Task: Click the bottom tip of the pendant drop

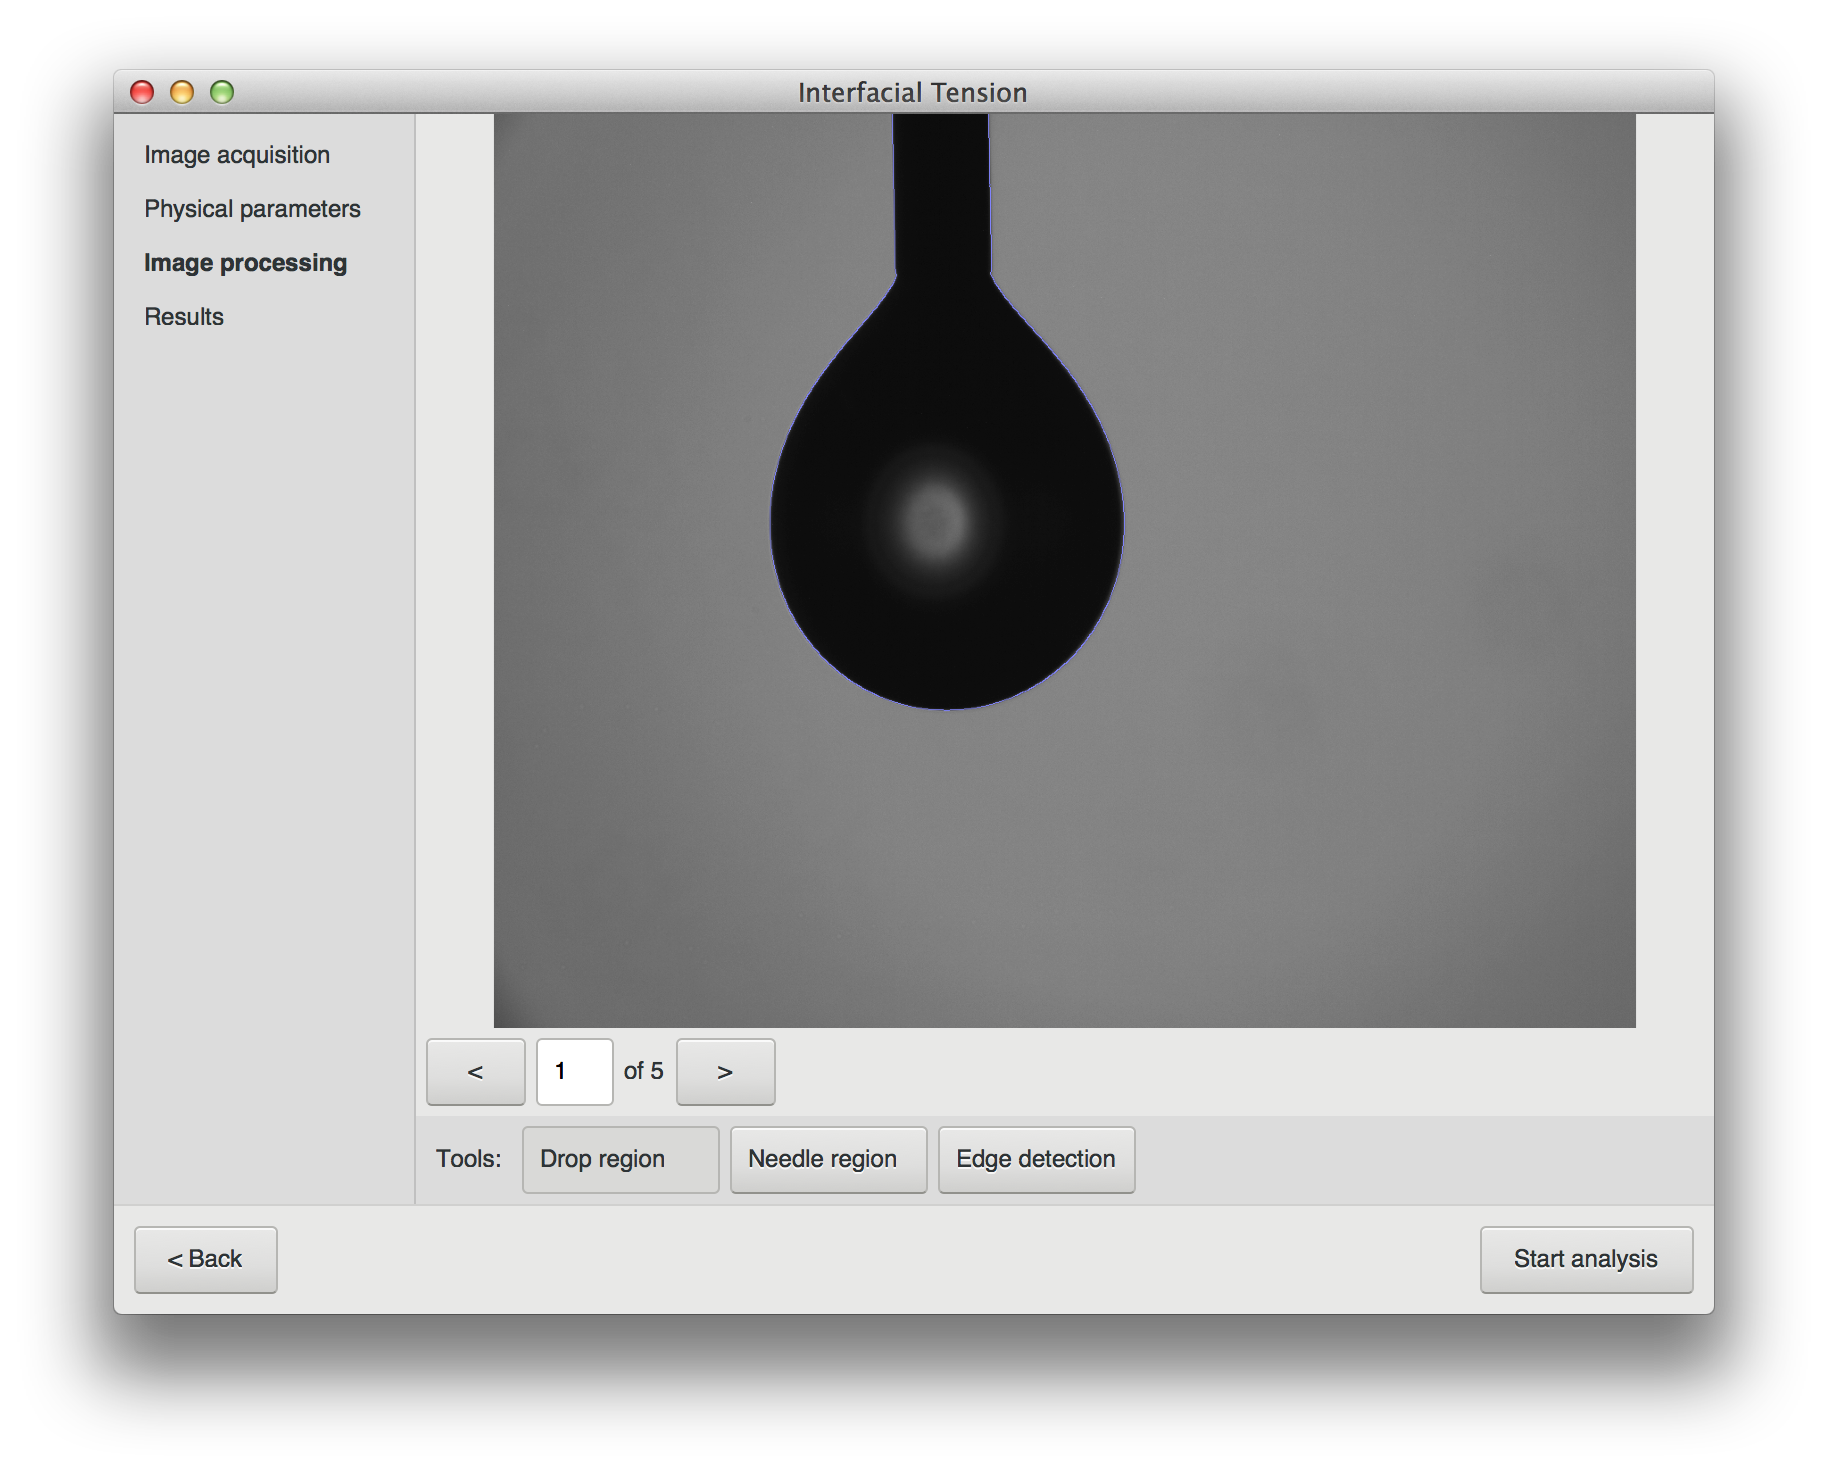Action: (946, 706)
